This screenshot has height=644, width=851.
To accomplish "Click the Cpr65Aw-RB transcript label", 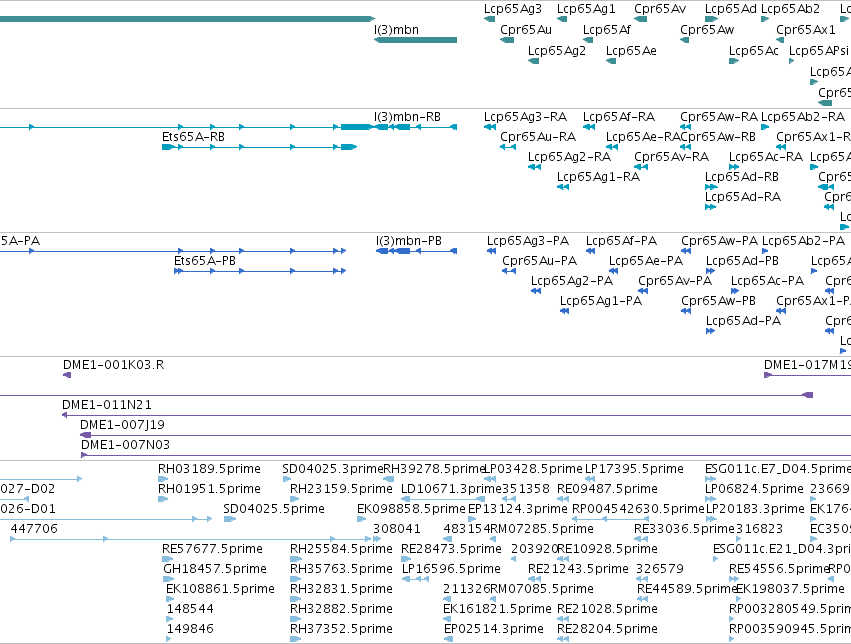I will pyautogui.click(x=717, y=137).
